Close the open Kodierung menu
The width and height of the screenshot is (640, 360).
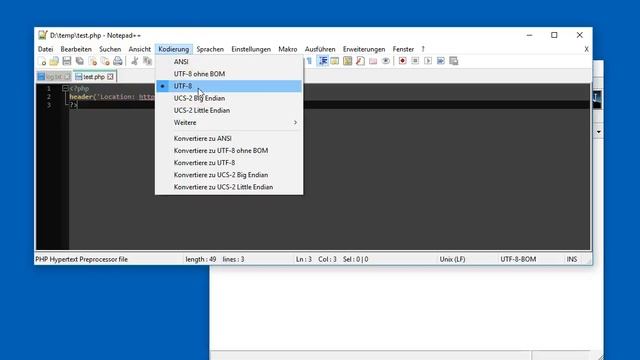pyautogui.click(x=173, y=49)
